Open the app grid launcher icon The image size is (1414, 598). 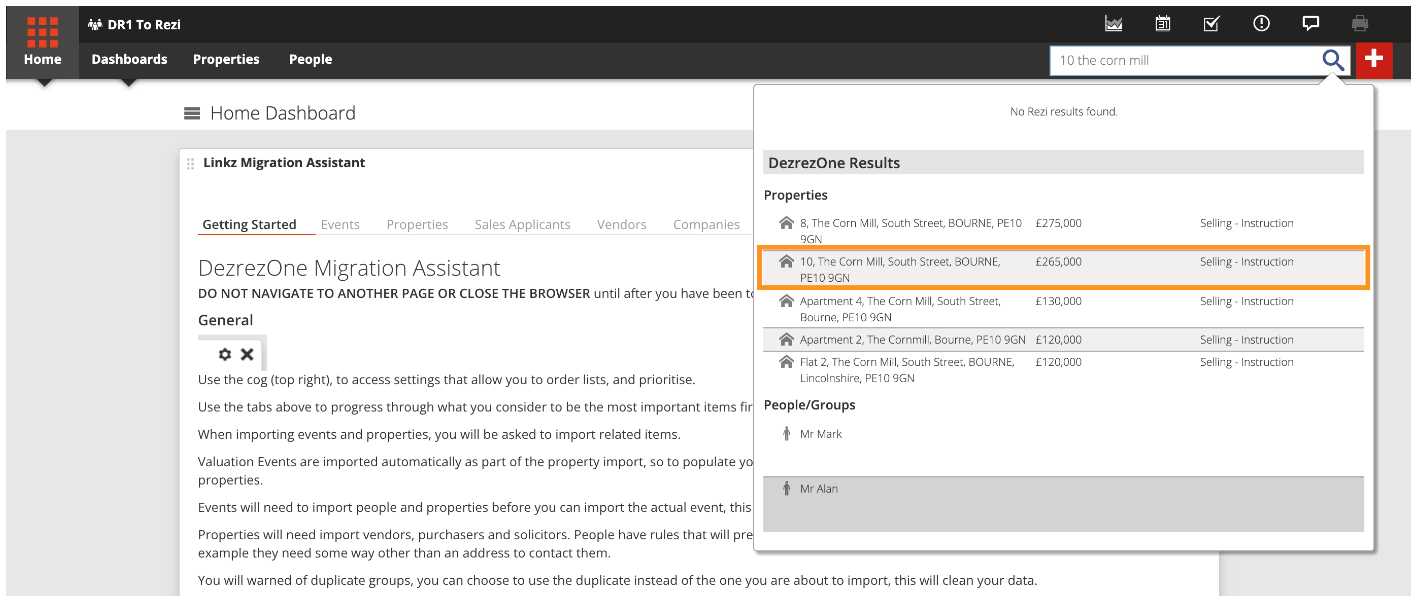[42, 31]
